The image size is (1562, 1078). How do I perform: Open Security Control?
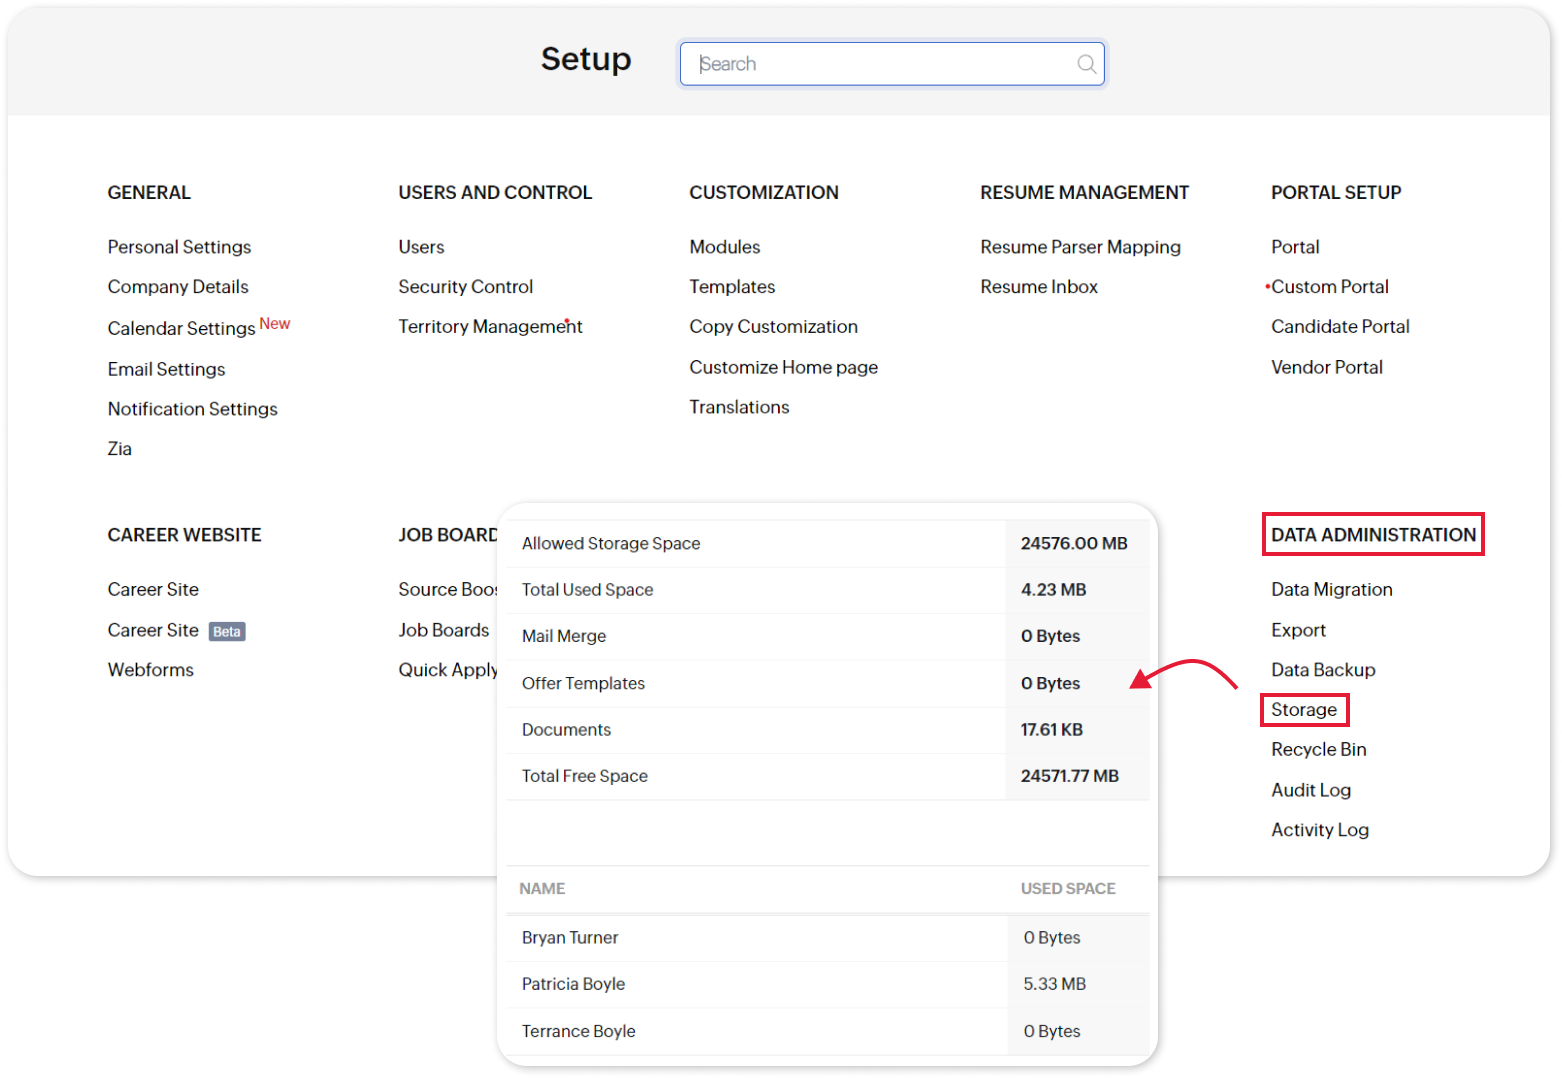coord(466,287)
